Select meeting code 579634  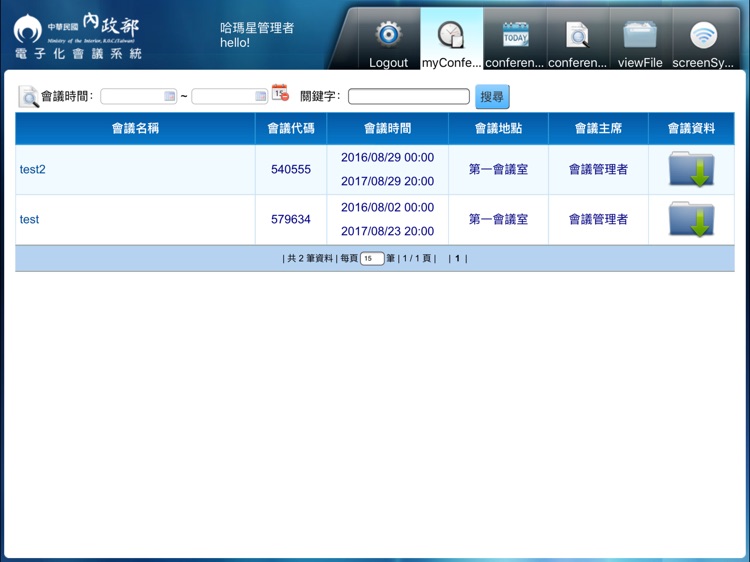(291, 219)
